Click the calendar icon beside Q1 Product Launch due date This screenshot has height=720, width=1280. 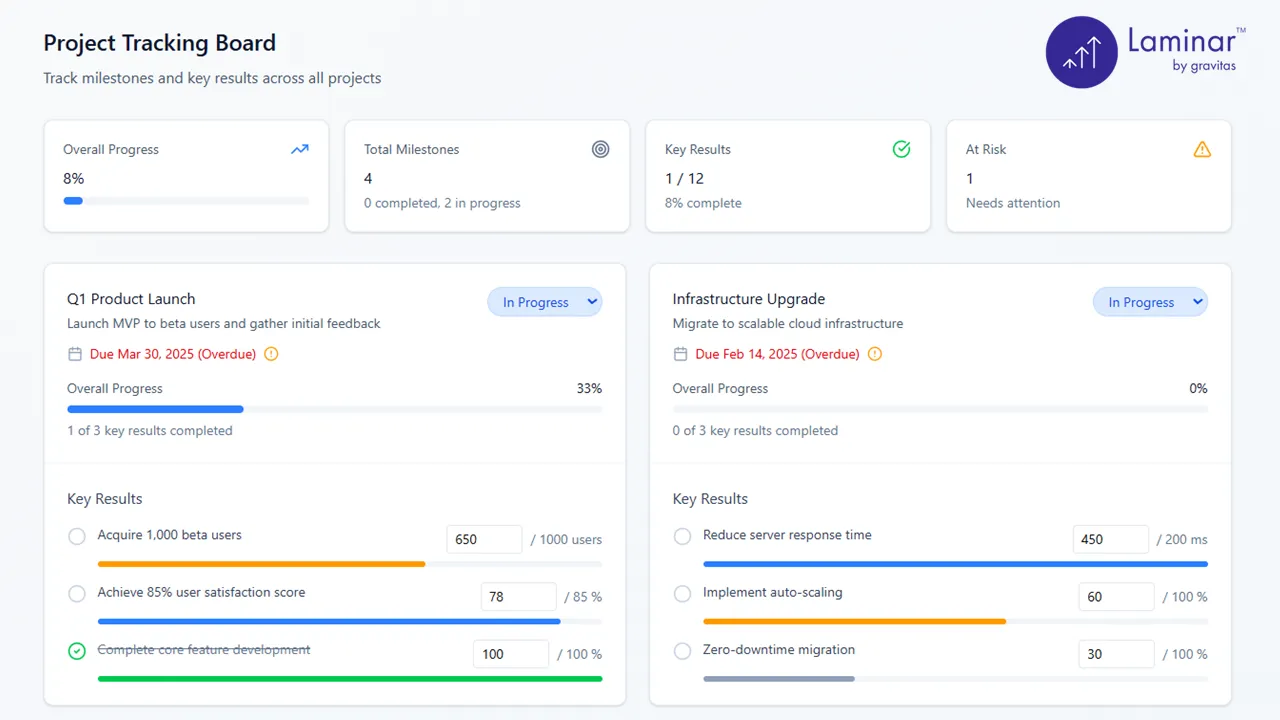pyautogui.click(x=75, y=354)
